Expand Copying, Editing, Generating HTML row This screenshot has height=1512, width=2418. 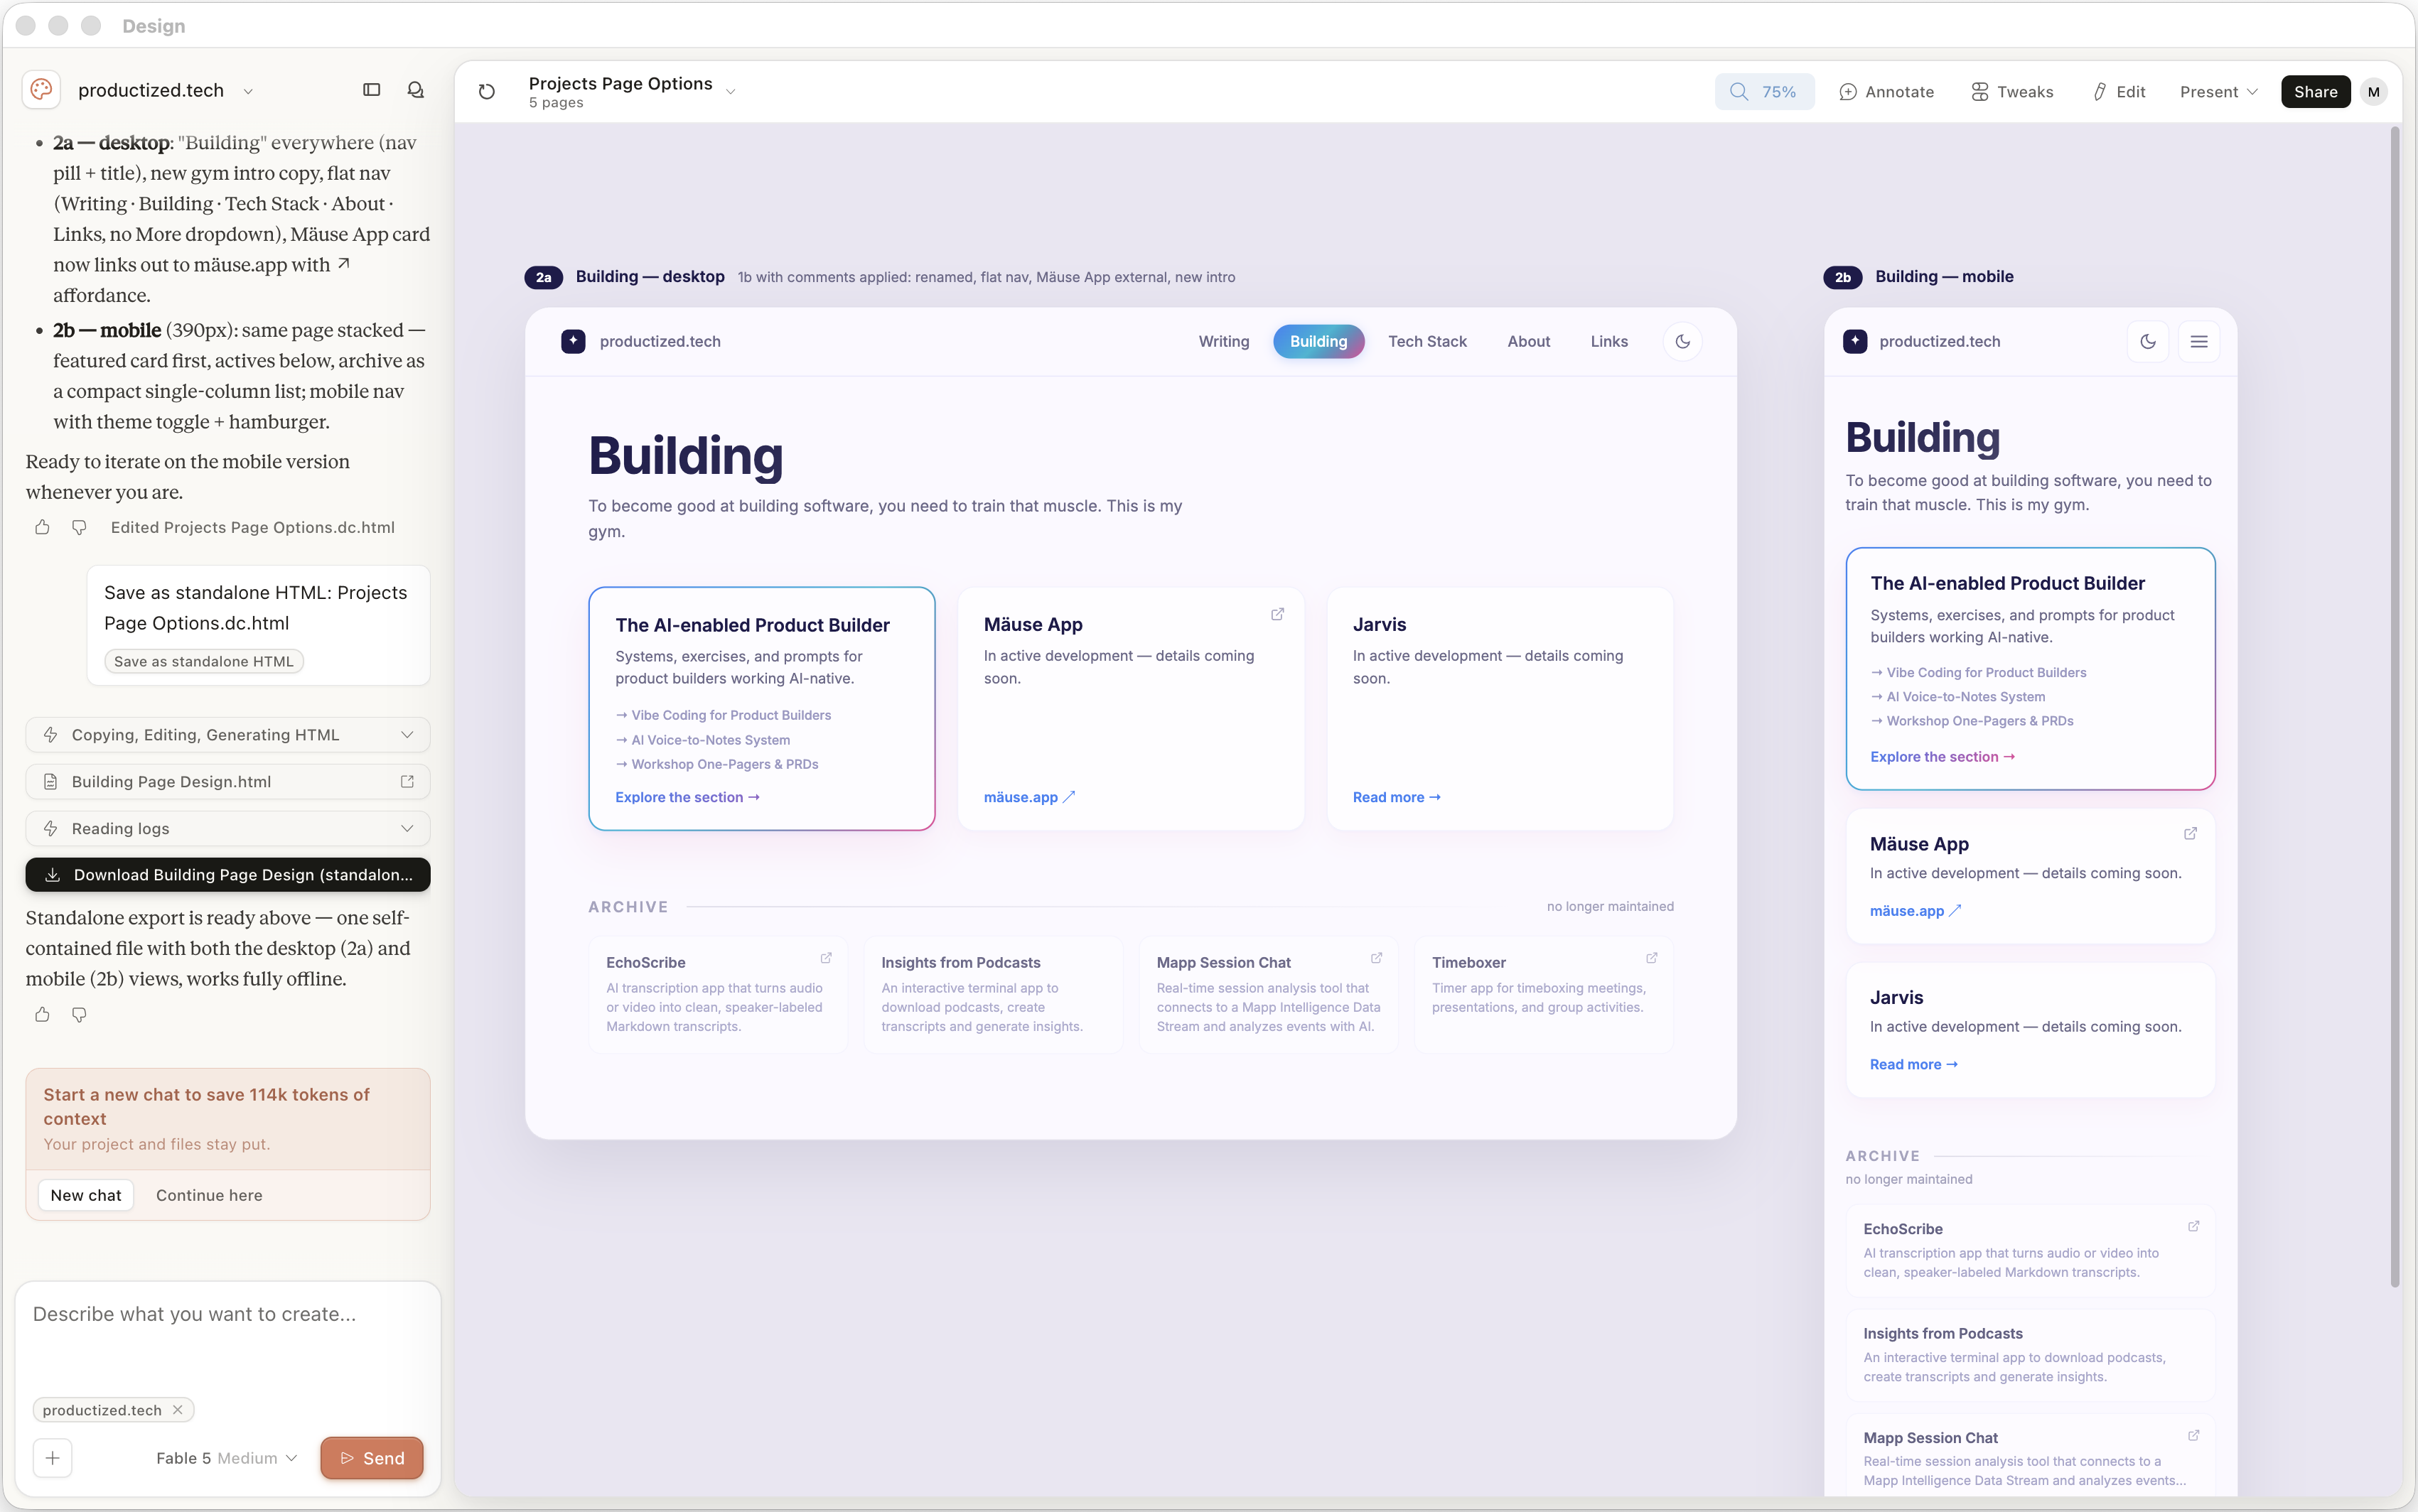pyautogui.click(x=228, y=735)
